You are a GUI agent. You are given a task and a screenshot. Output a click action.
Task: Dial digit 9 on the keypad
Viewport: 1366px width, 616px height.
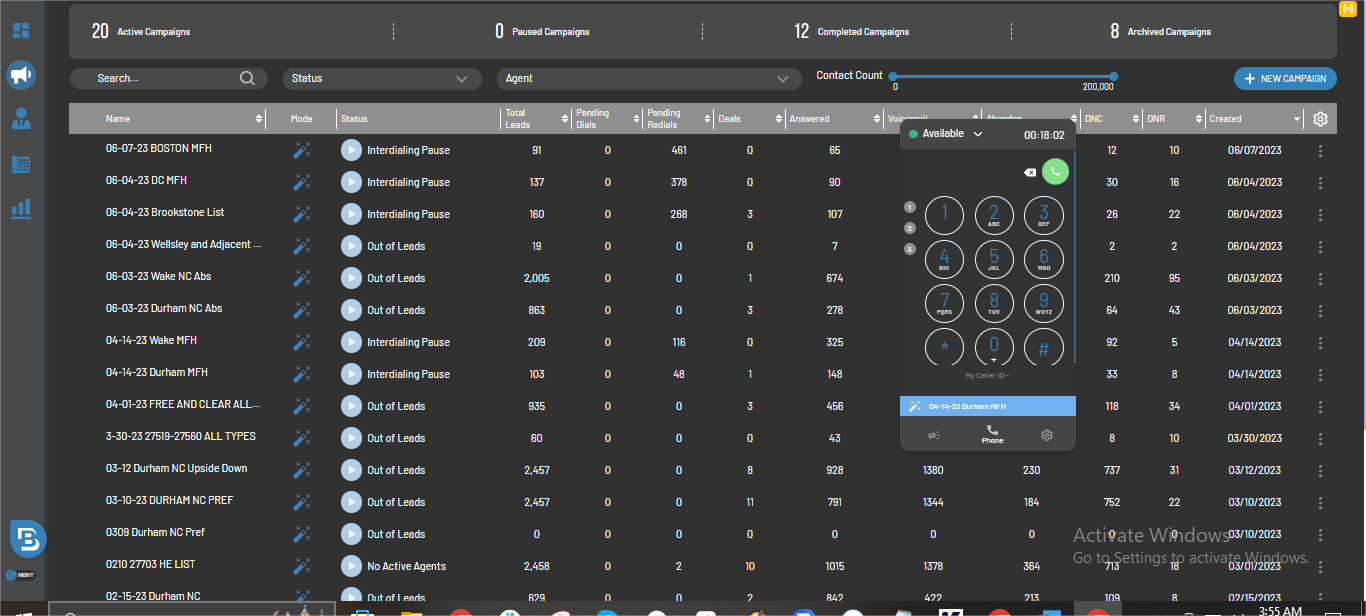pos(1044,303)
